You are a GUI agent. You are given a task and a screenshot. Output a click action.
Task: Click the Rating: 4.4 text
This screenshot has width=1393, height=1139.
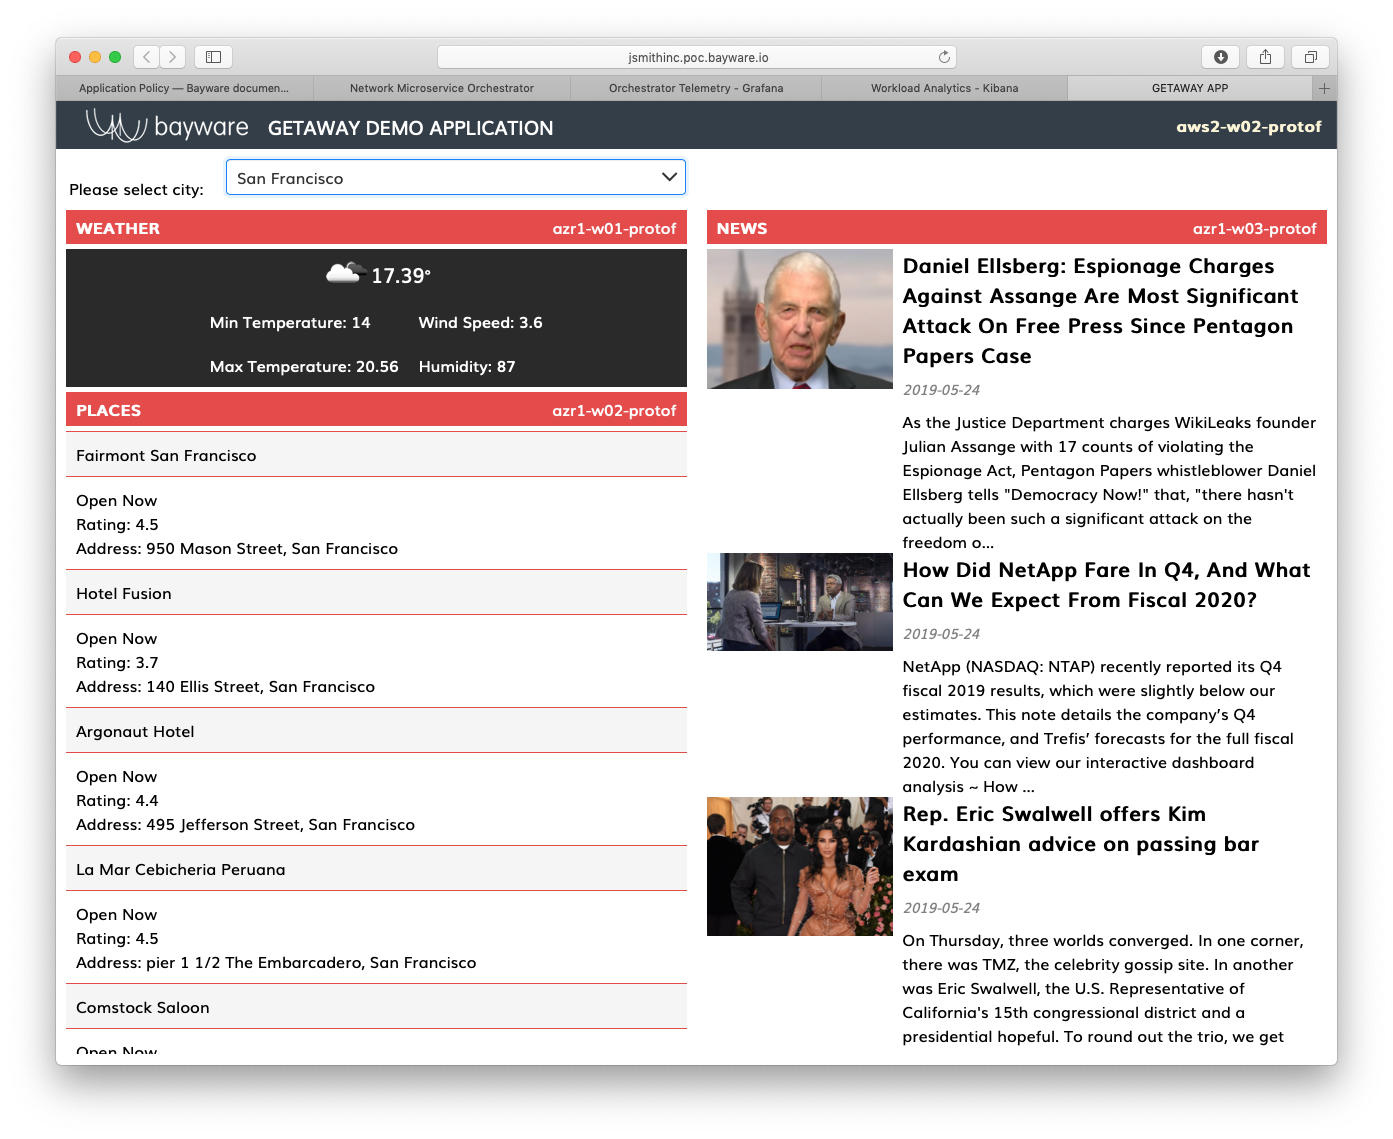117,801
